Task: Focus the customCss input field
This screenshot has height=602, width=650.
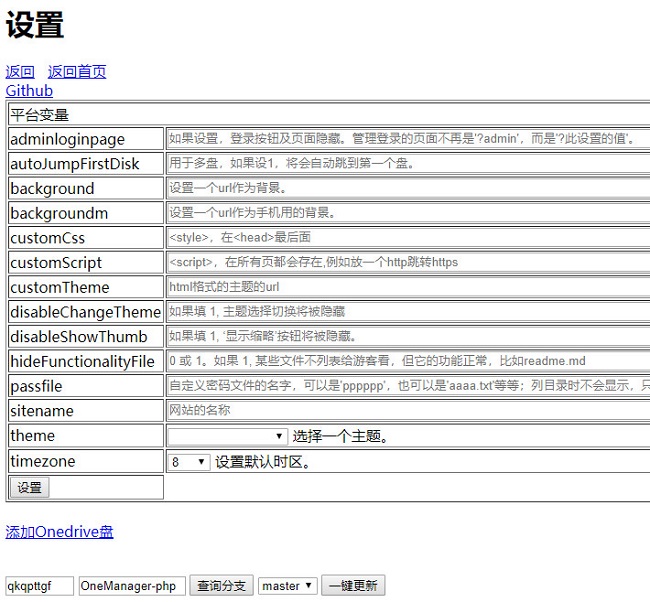Action: [408, 238]
